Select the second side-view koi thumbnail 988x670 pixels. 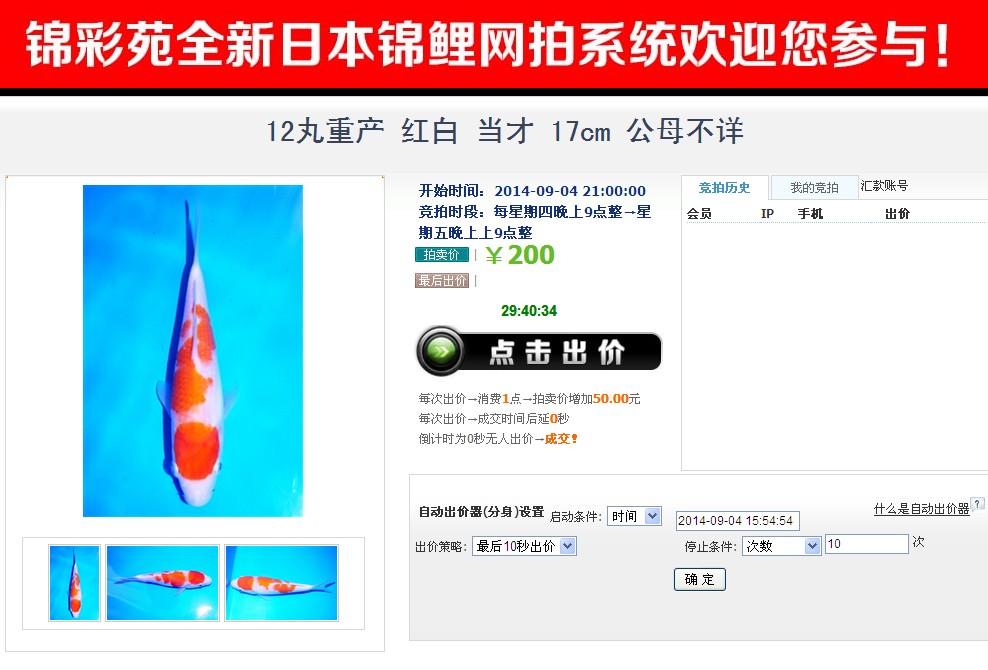(x=163, y=583)
